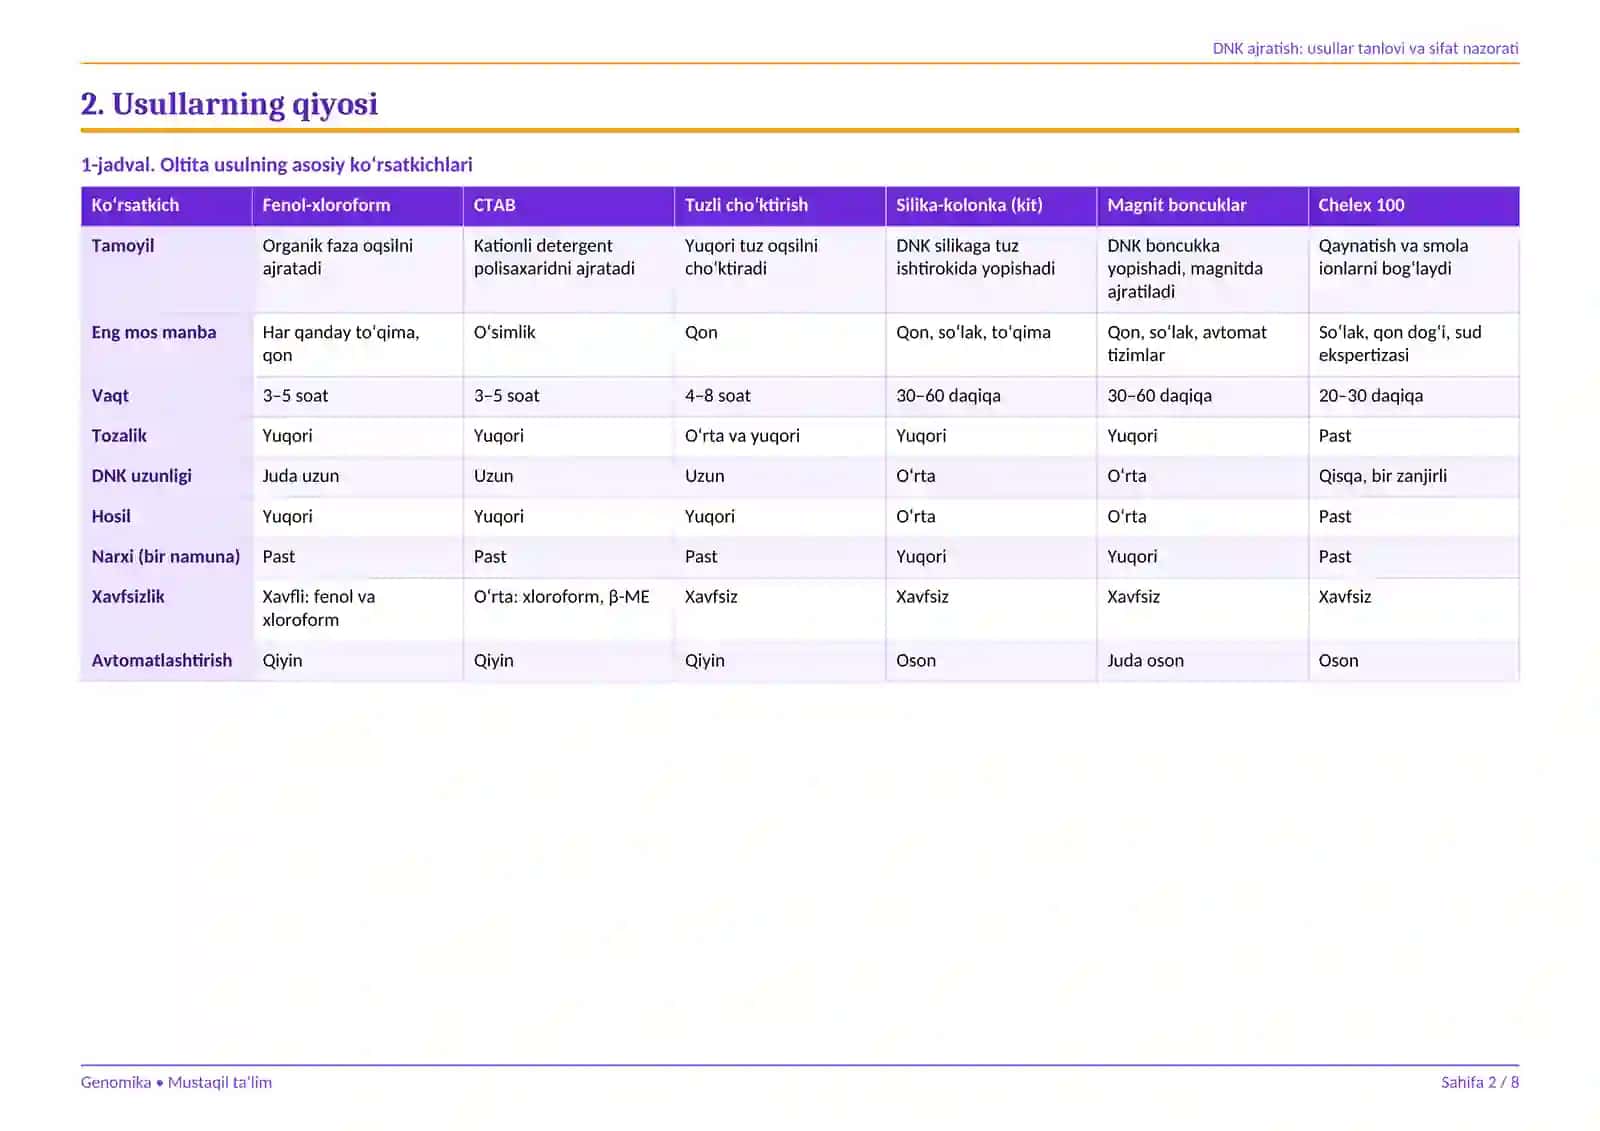The width and height of the screenshot is (1600, 1131).
Task: Click the 'Magnit boncuklar' column header
Action: [x=1176, y=205]
